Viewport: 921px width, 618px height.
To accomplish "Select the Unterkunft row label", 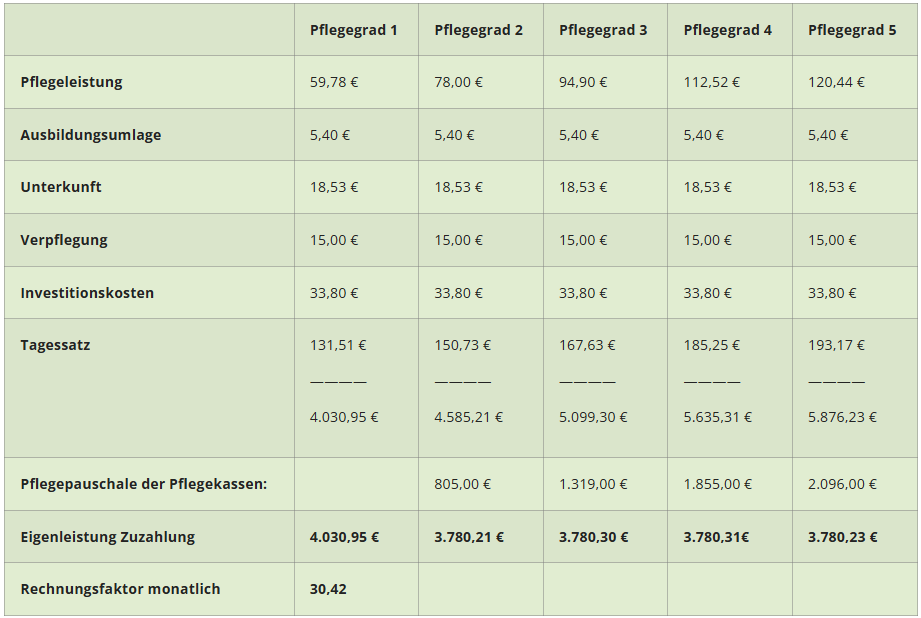I will pyautogui.click(x=61, y=187).
